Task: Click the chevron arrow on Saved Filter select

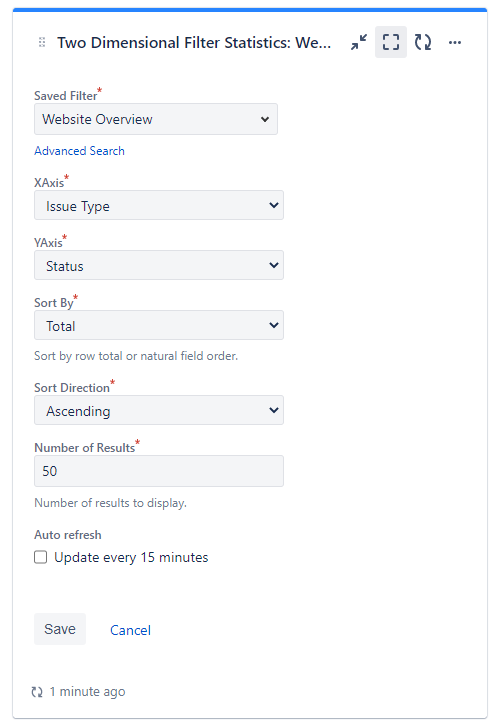Action: point(265,119)
